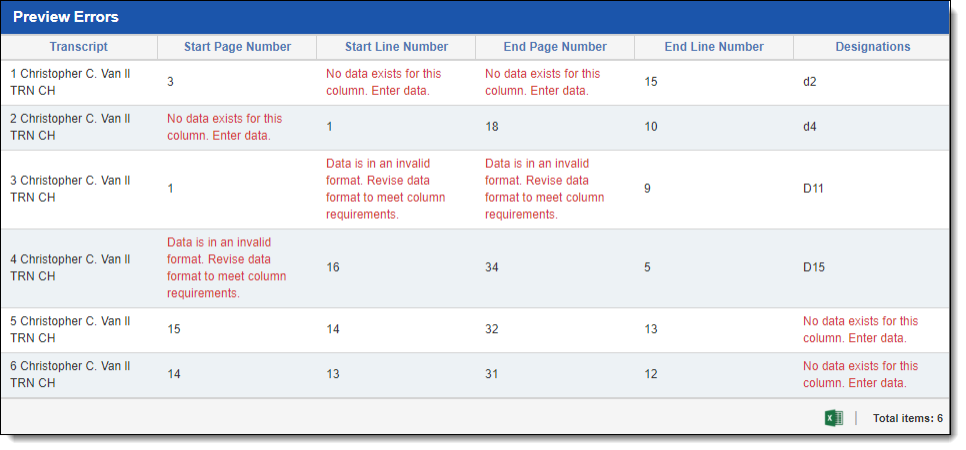Sort by End Line Number header
This screenshot has width=966, height=450.
click(x=714, y=47)
